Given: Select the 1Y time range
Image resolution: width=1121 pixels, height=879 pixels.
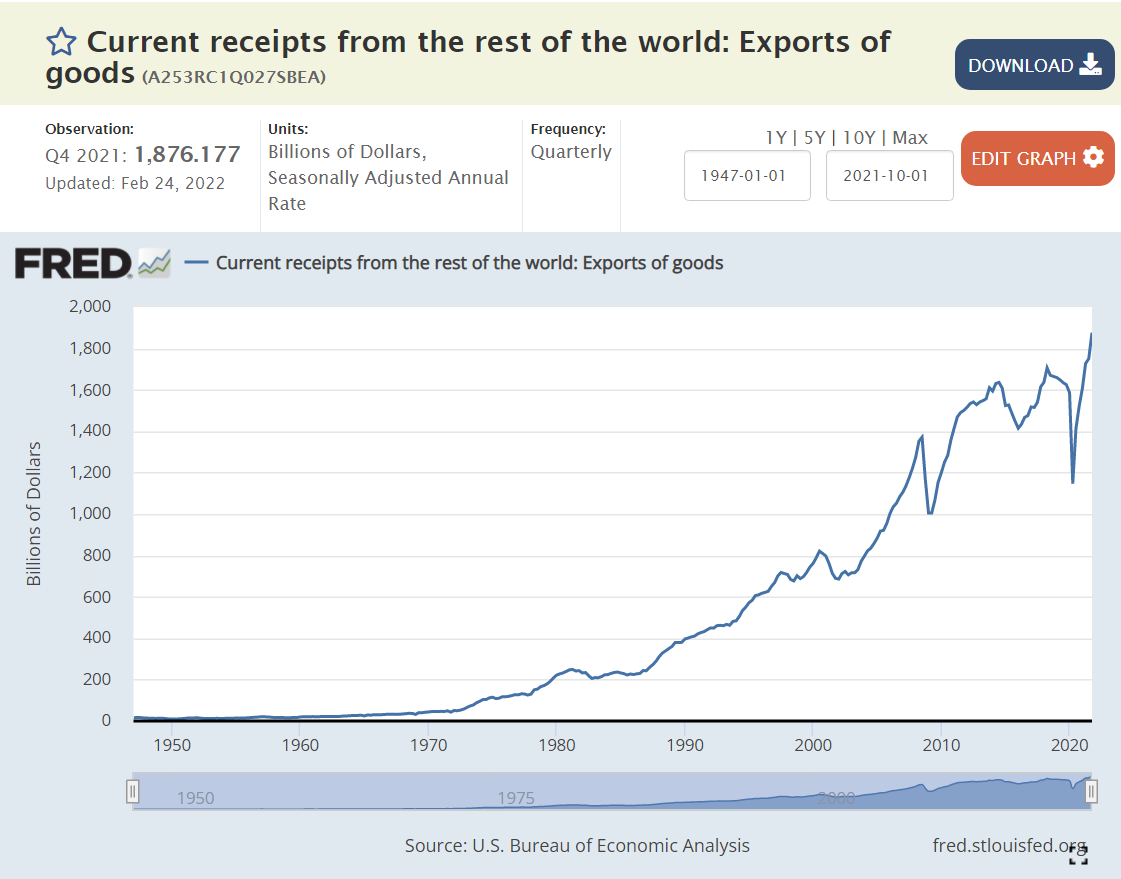Looking at the screenshot, I should (x=776, y=138).
